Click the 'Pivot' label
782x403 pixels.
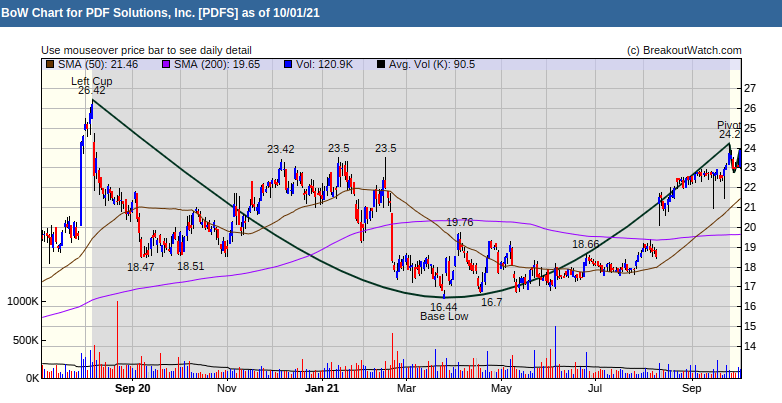tap(729, 125)
